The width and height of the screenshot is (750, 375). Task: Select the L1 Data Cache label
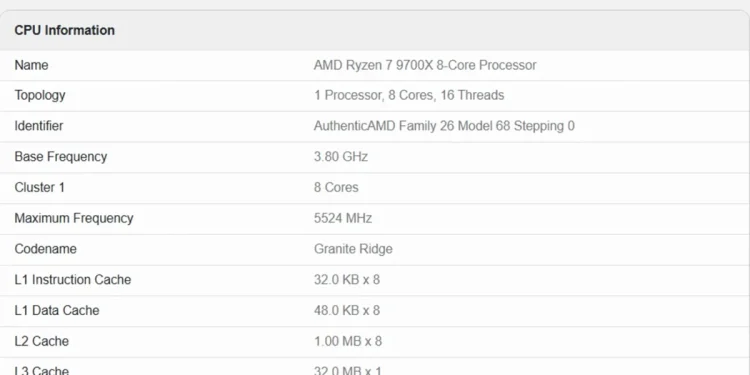[x=57, y=310]
